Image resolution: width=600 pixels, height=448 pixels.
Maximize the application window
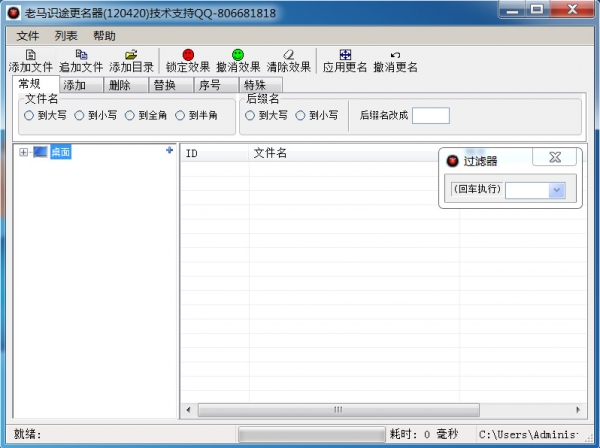(537, 9)
